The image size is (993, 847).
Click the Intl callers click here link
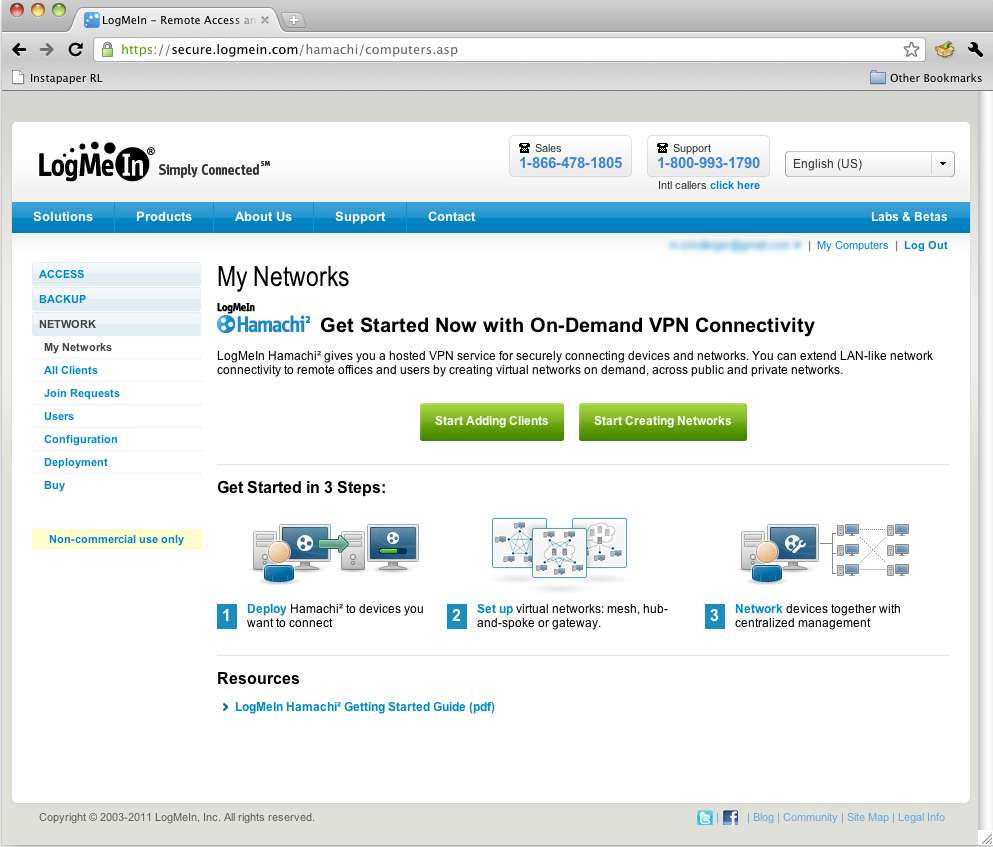[735, 185]
